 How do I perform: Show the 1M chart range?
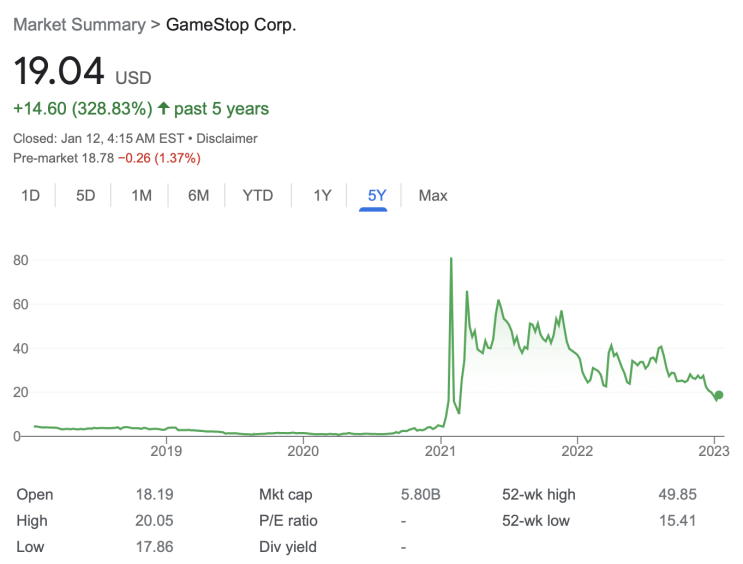(141, 196)
